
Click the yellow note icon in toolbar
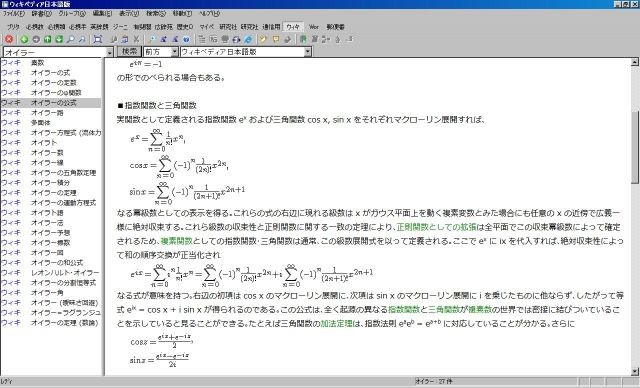click(x=276, y=39)
